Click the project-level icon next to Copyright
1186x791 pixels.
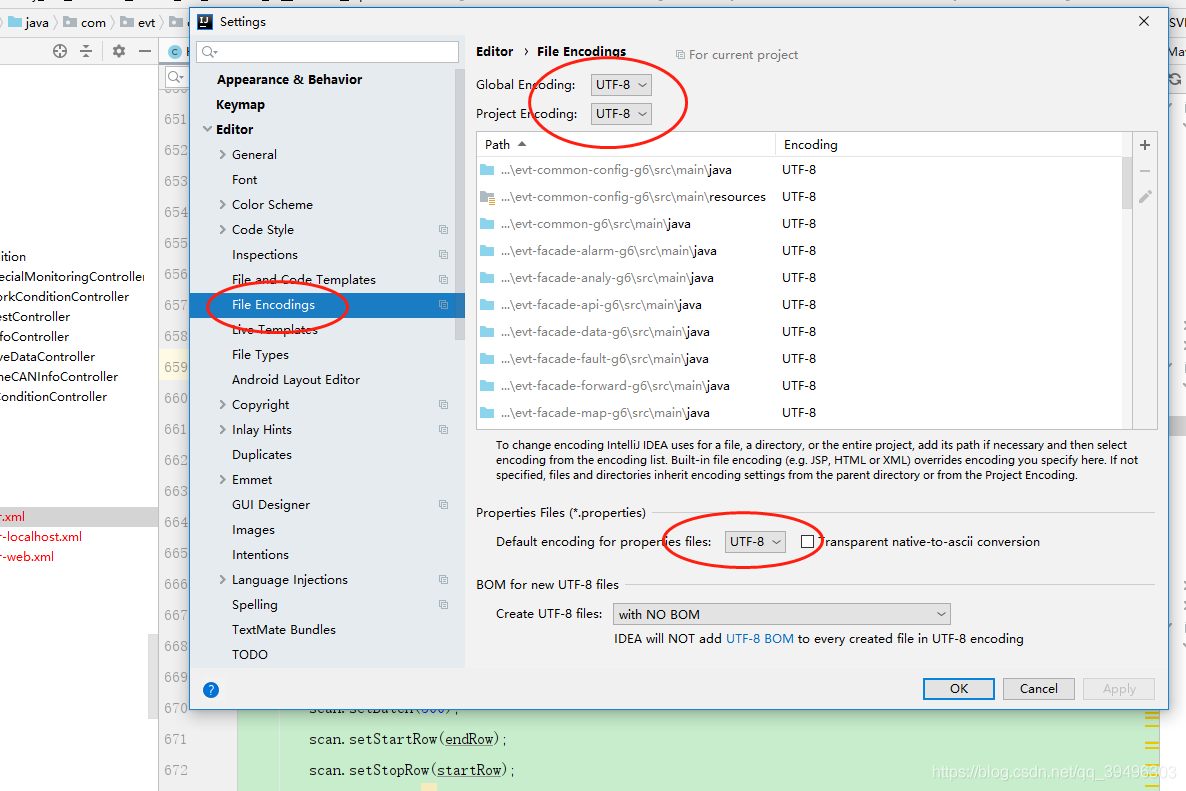point(443,405)
